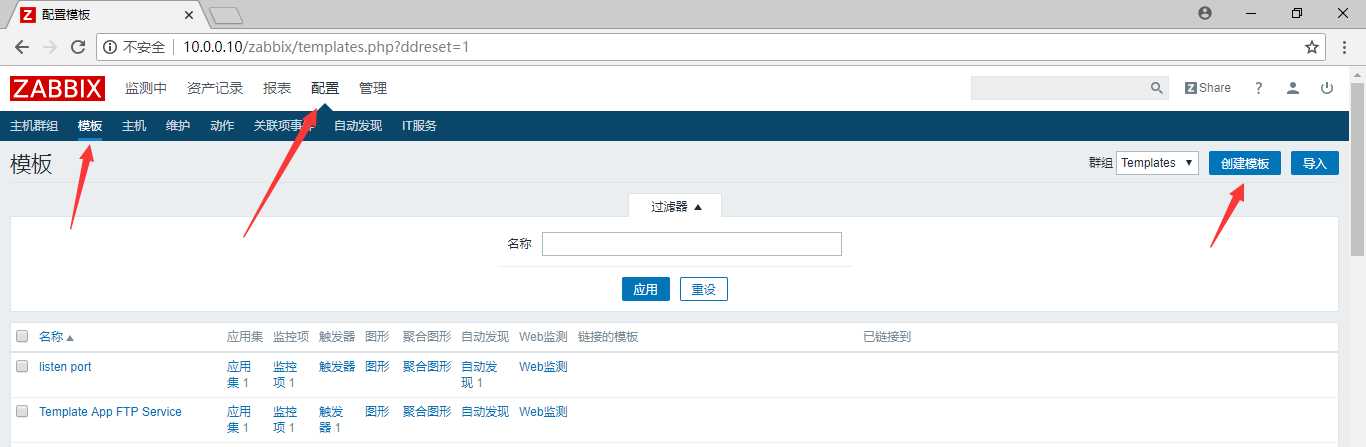Select all templates header checkbox

[x=22, y=337]
